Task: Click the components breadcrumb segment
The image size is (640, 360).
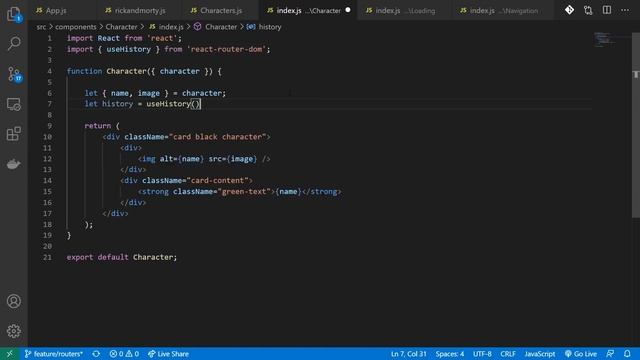Action: point(76,27)
